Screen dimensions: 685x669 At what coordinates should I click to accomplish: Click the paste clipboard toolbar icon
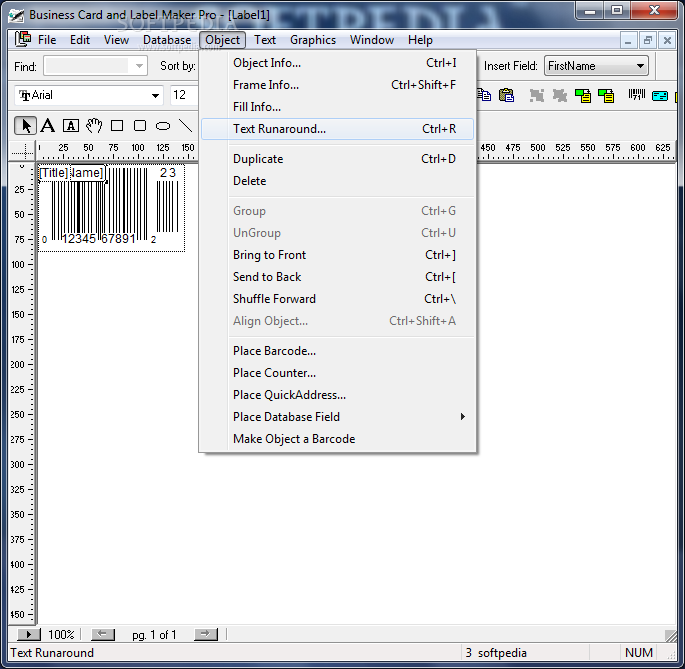[506, 95]
